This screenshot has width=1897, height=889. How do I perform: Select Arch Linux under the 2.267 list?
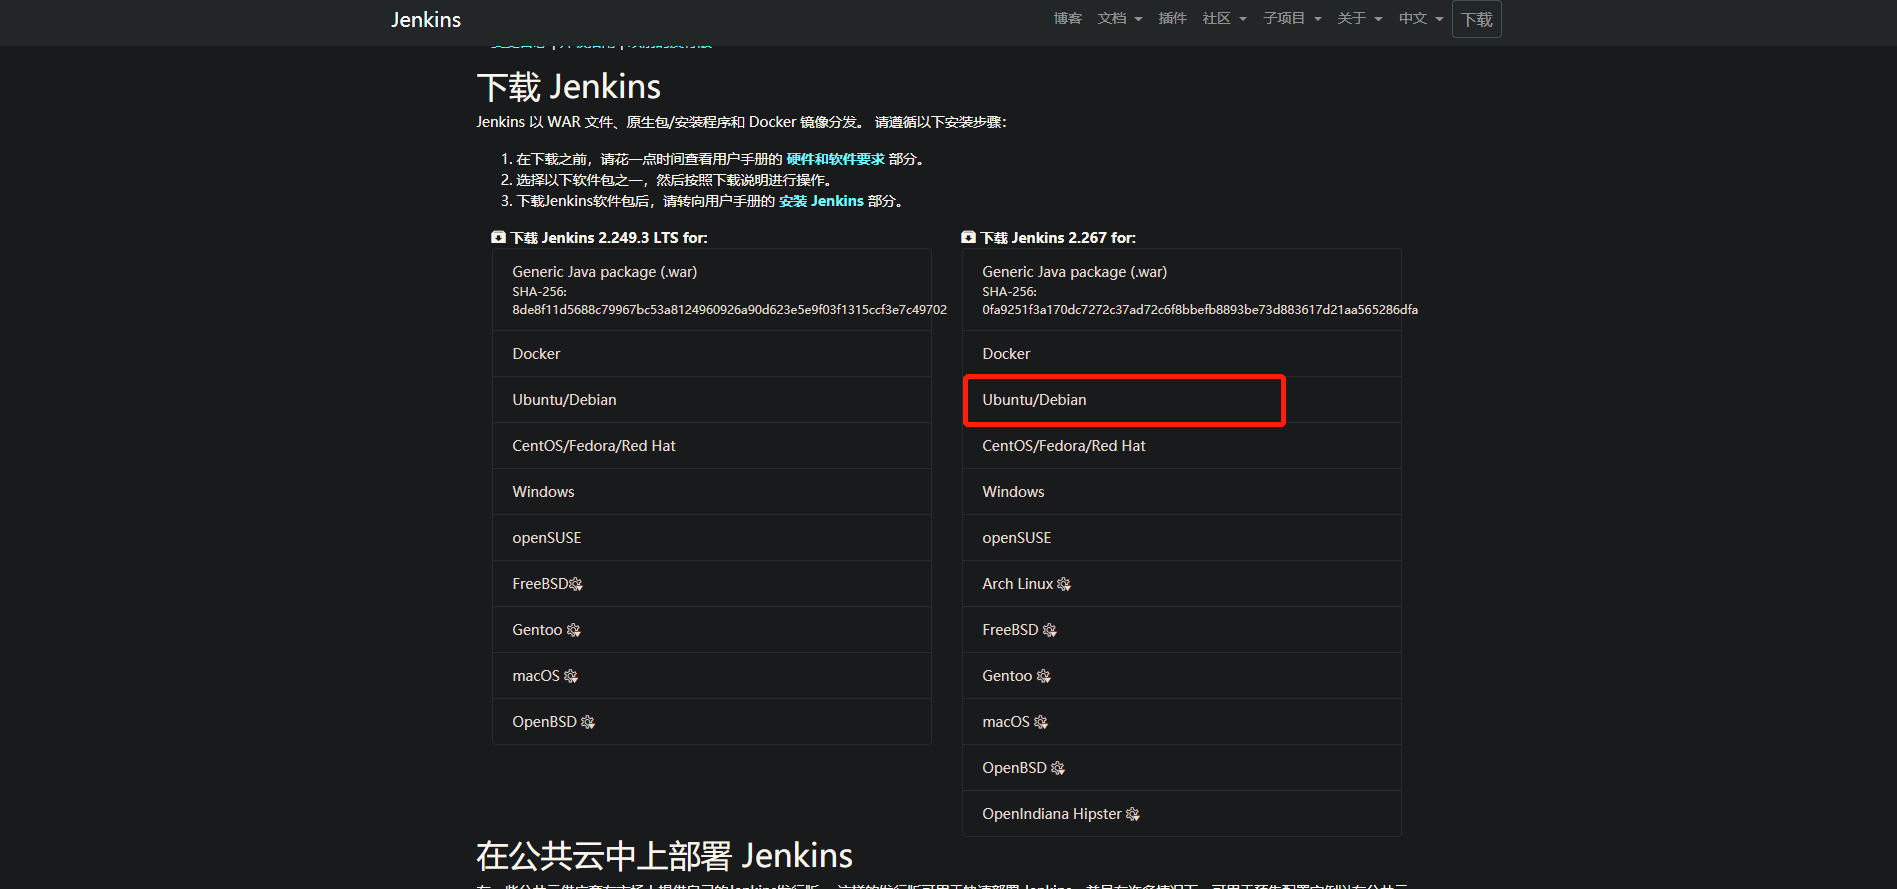[x=1181, y=584]
